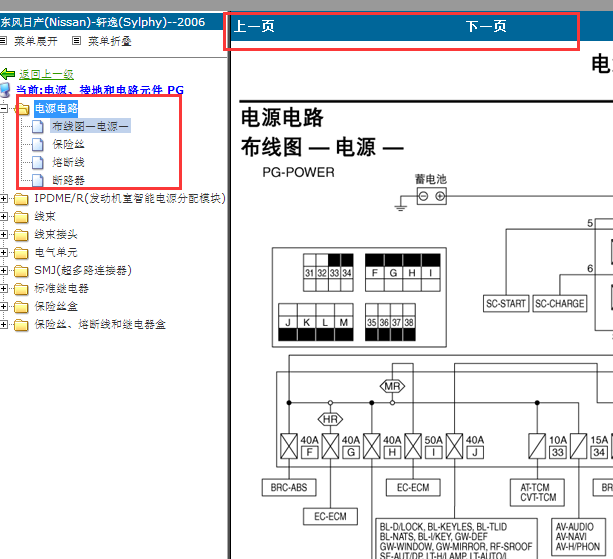Click the 40A fuse F symbol

[289, 446]
